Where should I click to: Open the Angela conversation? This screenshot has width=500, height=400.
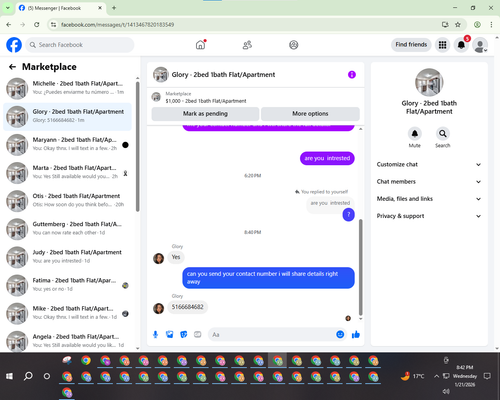pos(67,341)
